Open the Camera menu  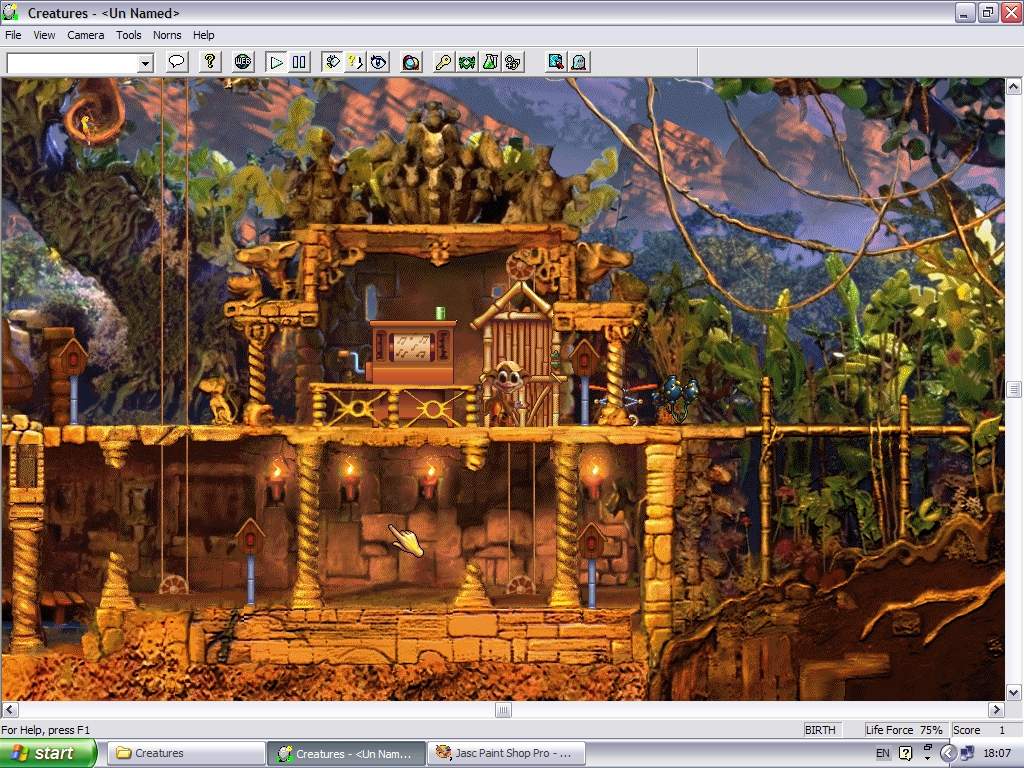[86, 35]
